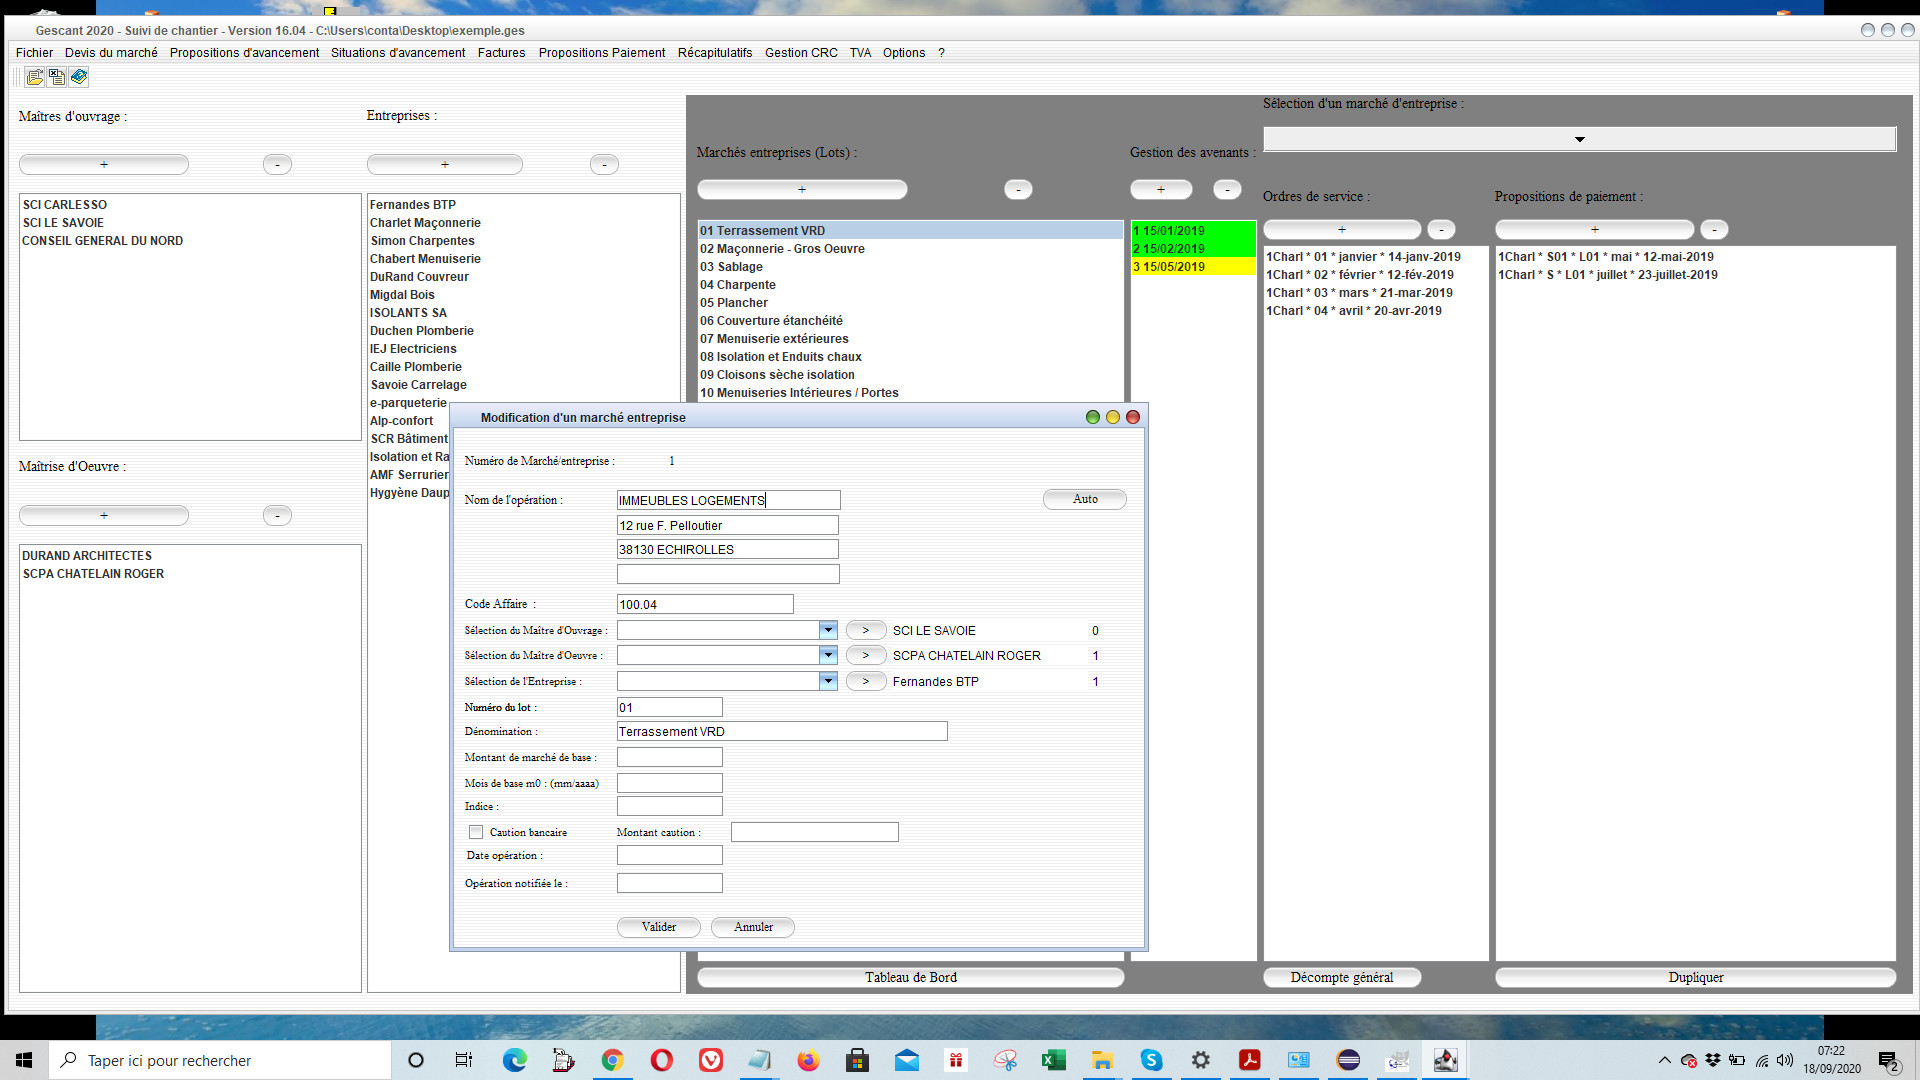
Task: Click the Dupliquer button
Action: coord(1695,977)
